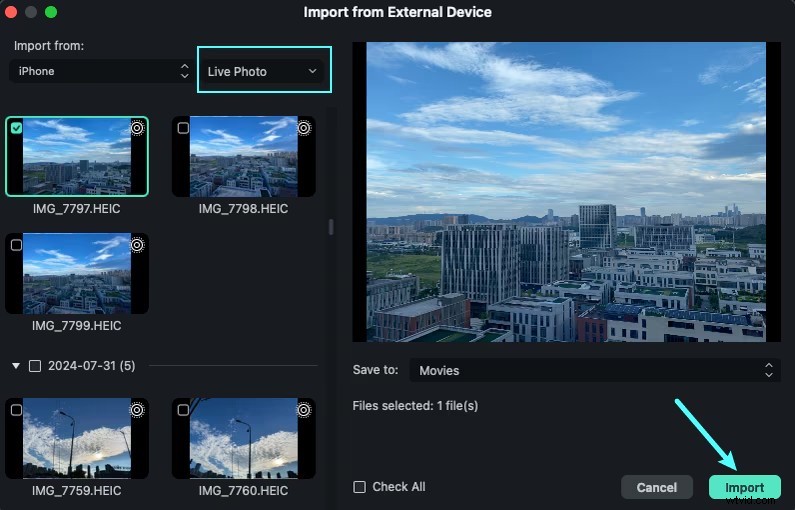Viewport: 795px width, 510px height.
Task: Click the Import from: label
Action: click(49, 46)
